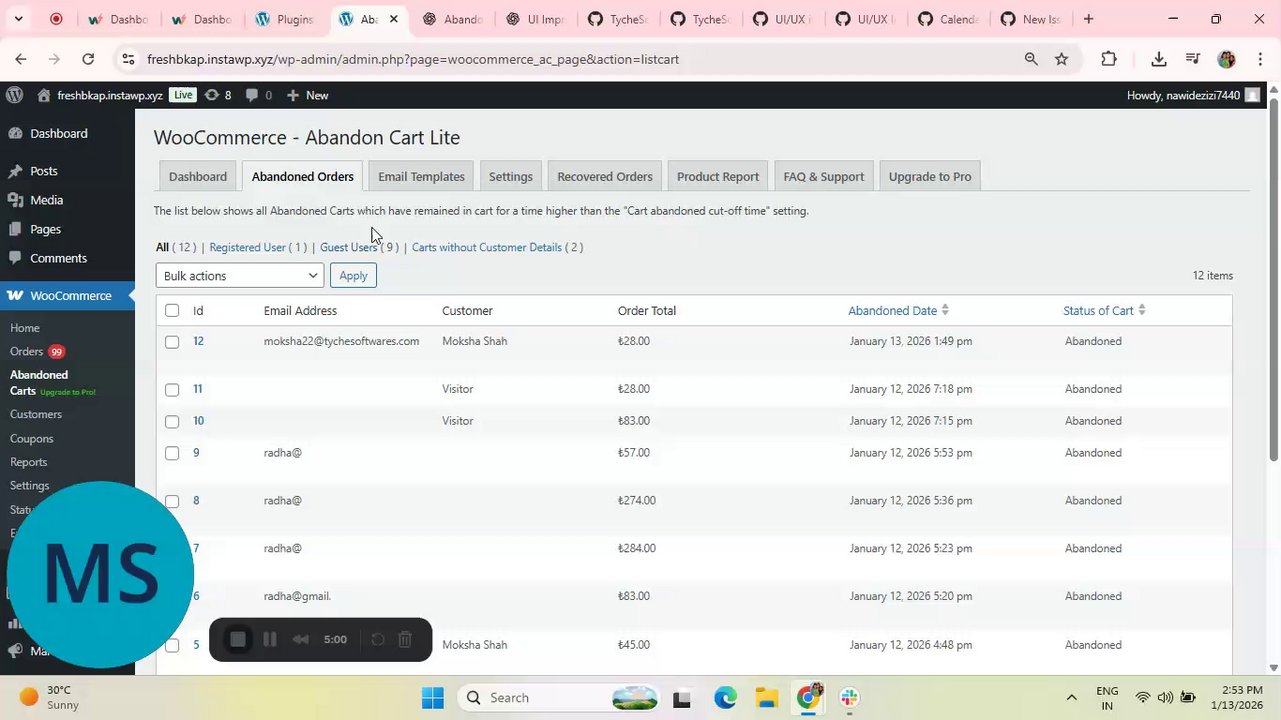Open Microsoft Edge from the taskbar
Screen dimensions: 1281x720
725,698
